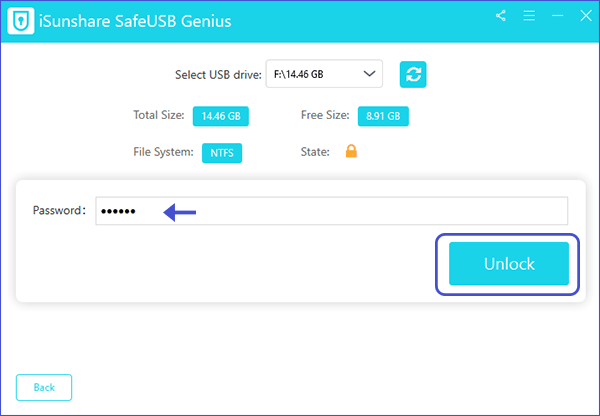The image size is (600, 416).
Task: Click the iSunshare shield logo icon
Action: point(21,21)
